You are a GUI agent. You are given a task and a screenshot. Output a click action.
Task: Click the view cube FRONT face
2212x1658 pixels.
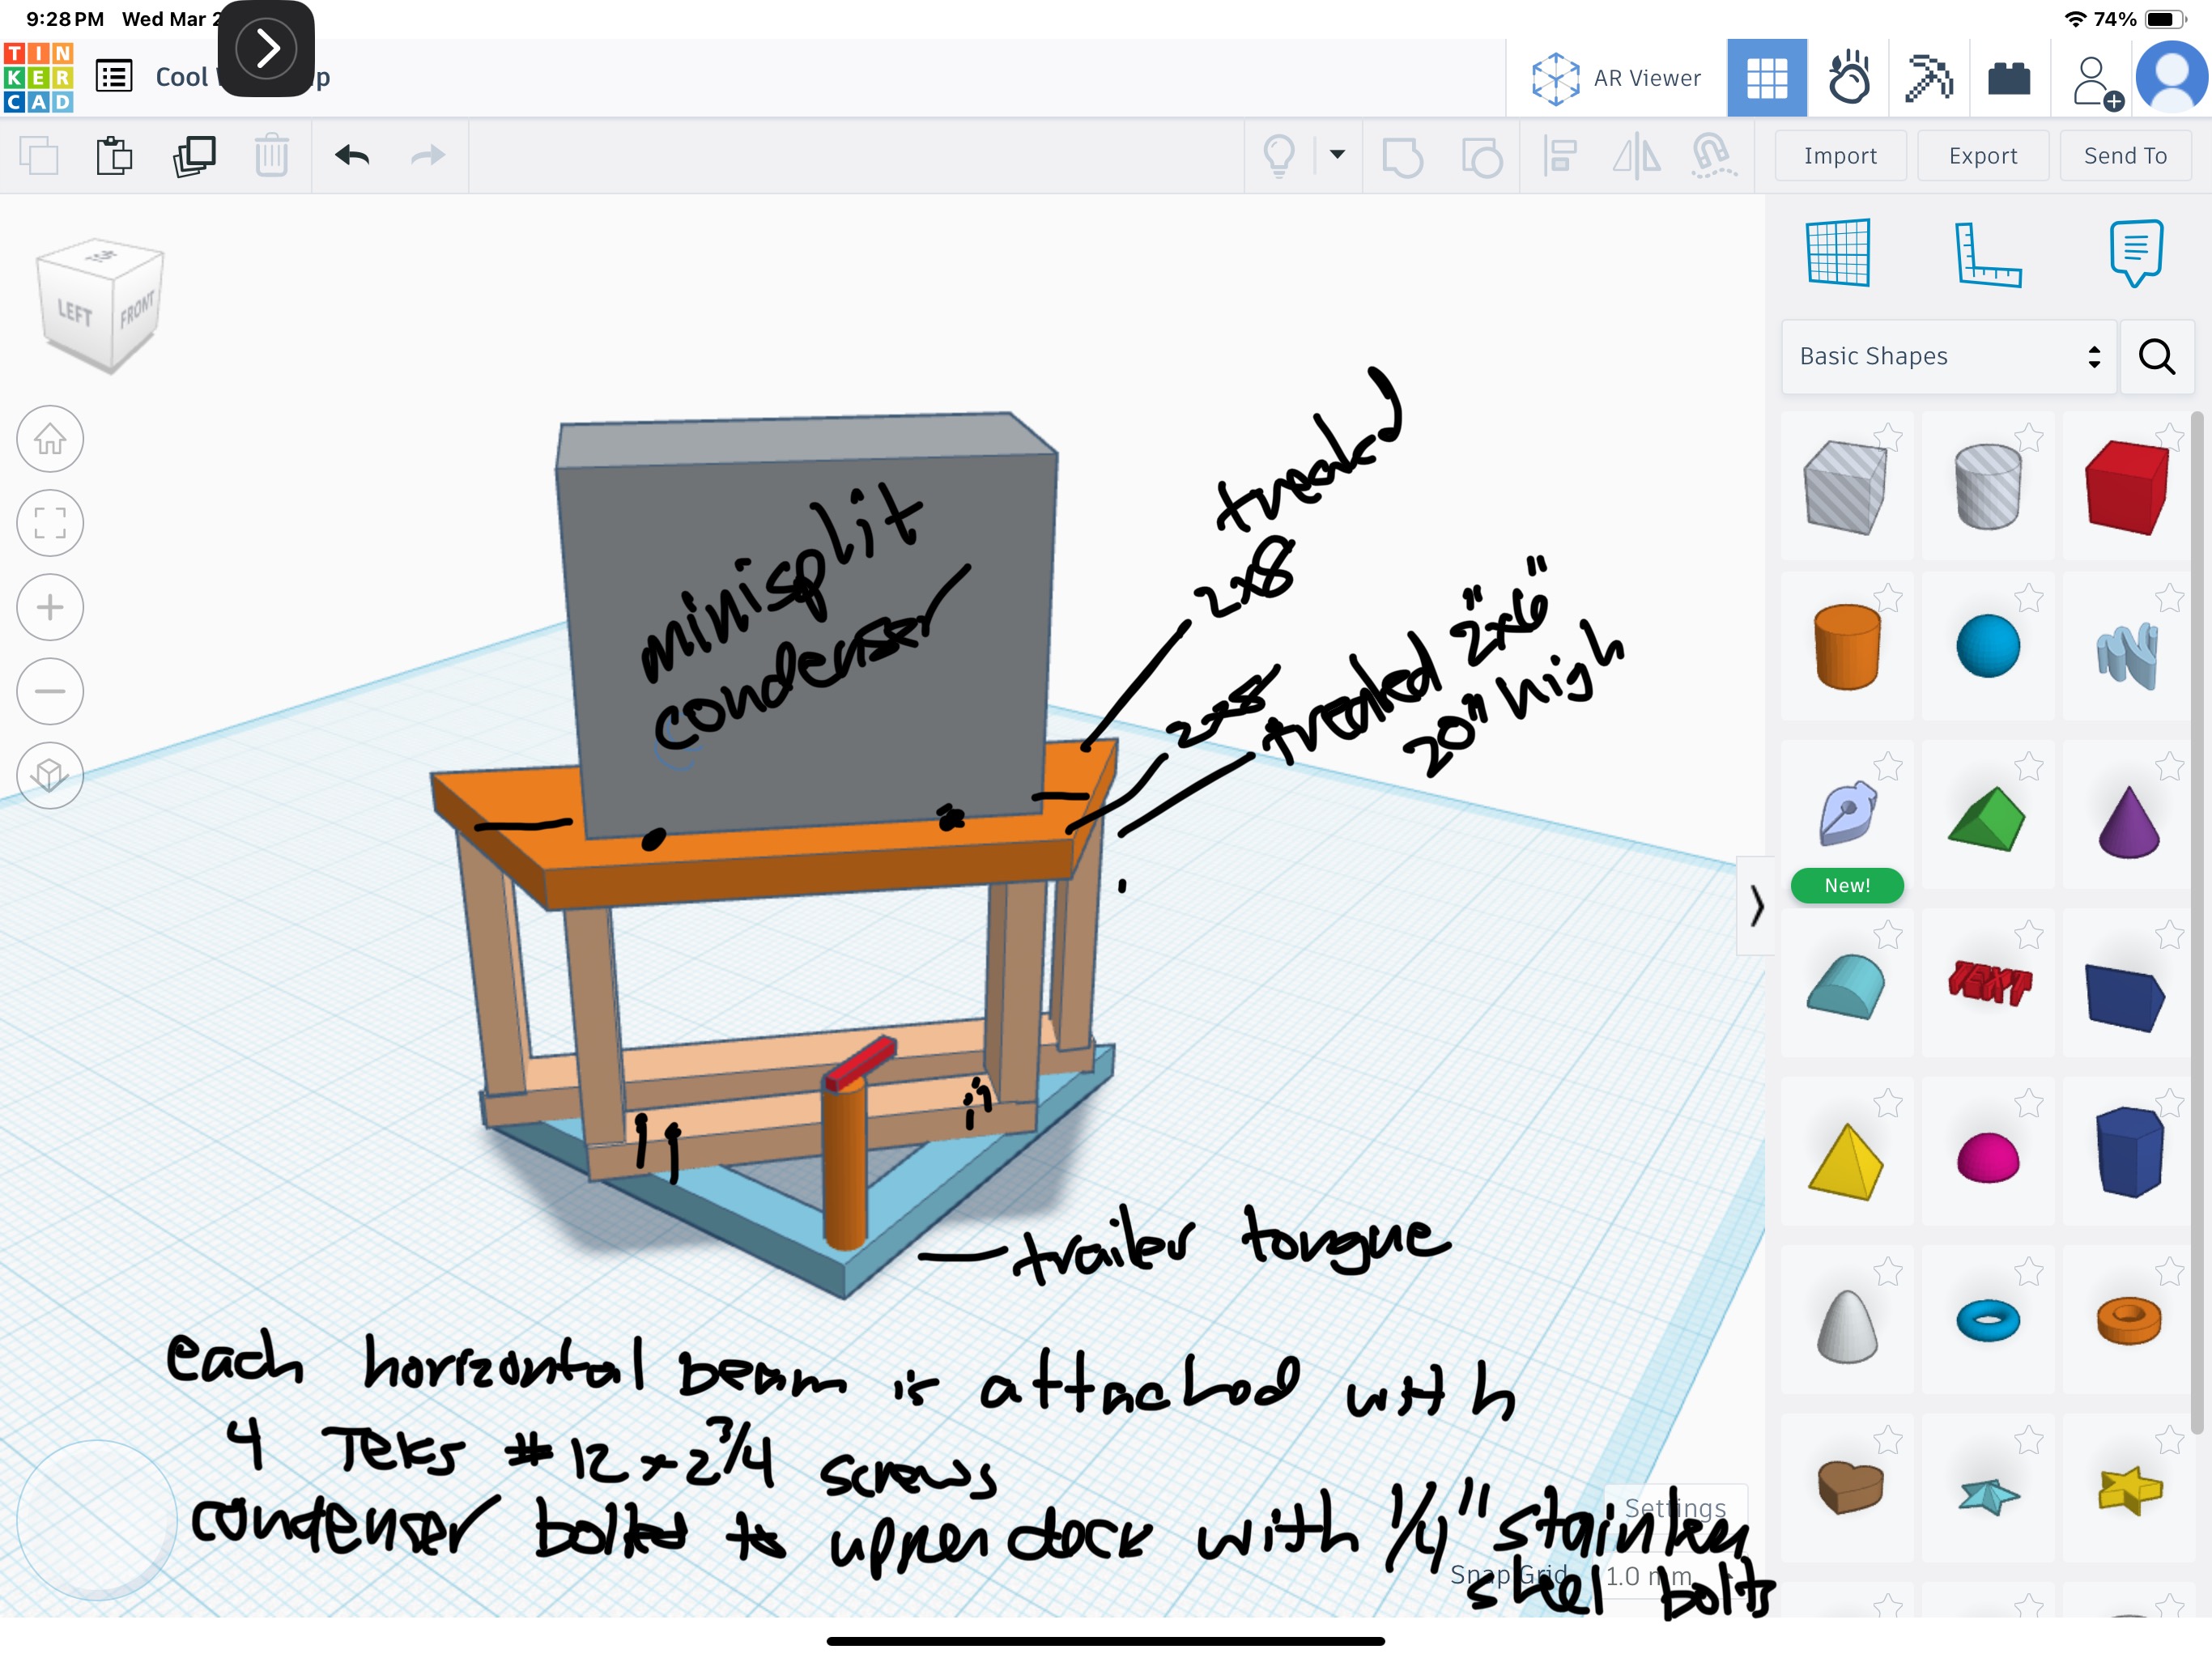point(136,310)
